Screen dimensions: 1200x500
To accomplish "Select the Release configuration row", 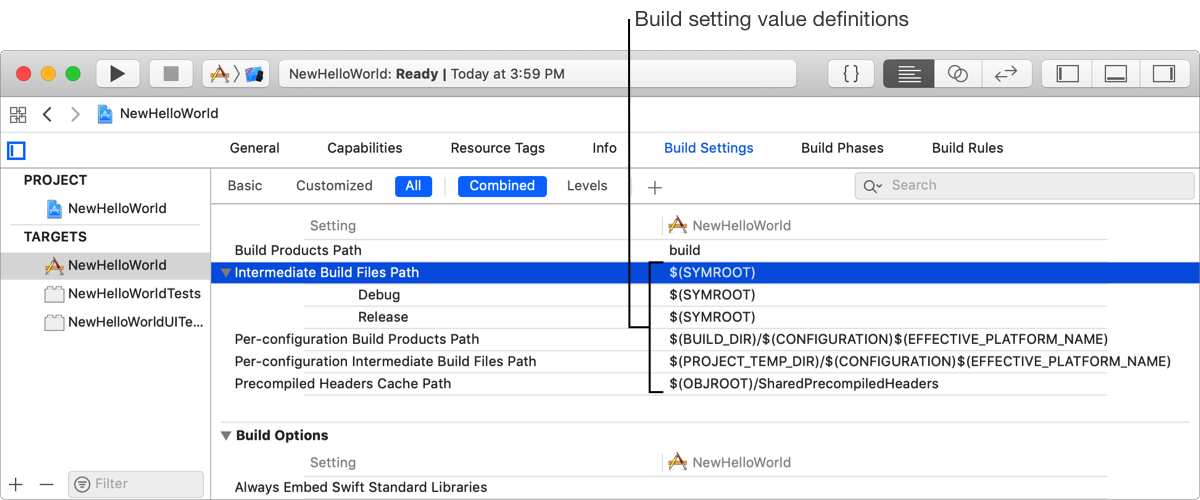I will (383, 317).
